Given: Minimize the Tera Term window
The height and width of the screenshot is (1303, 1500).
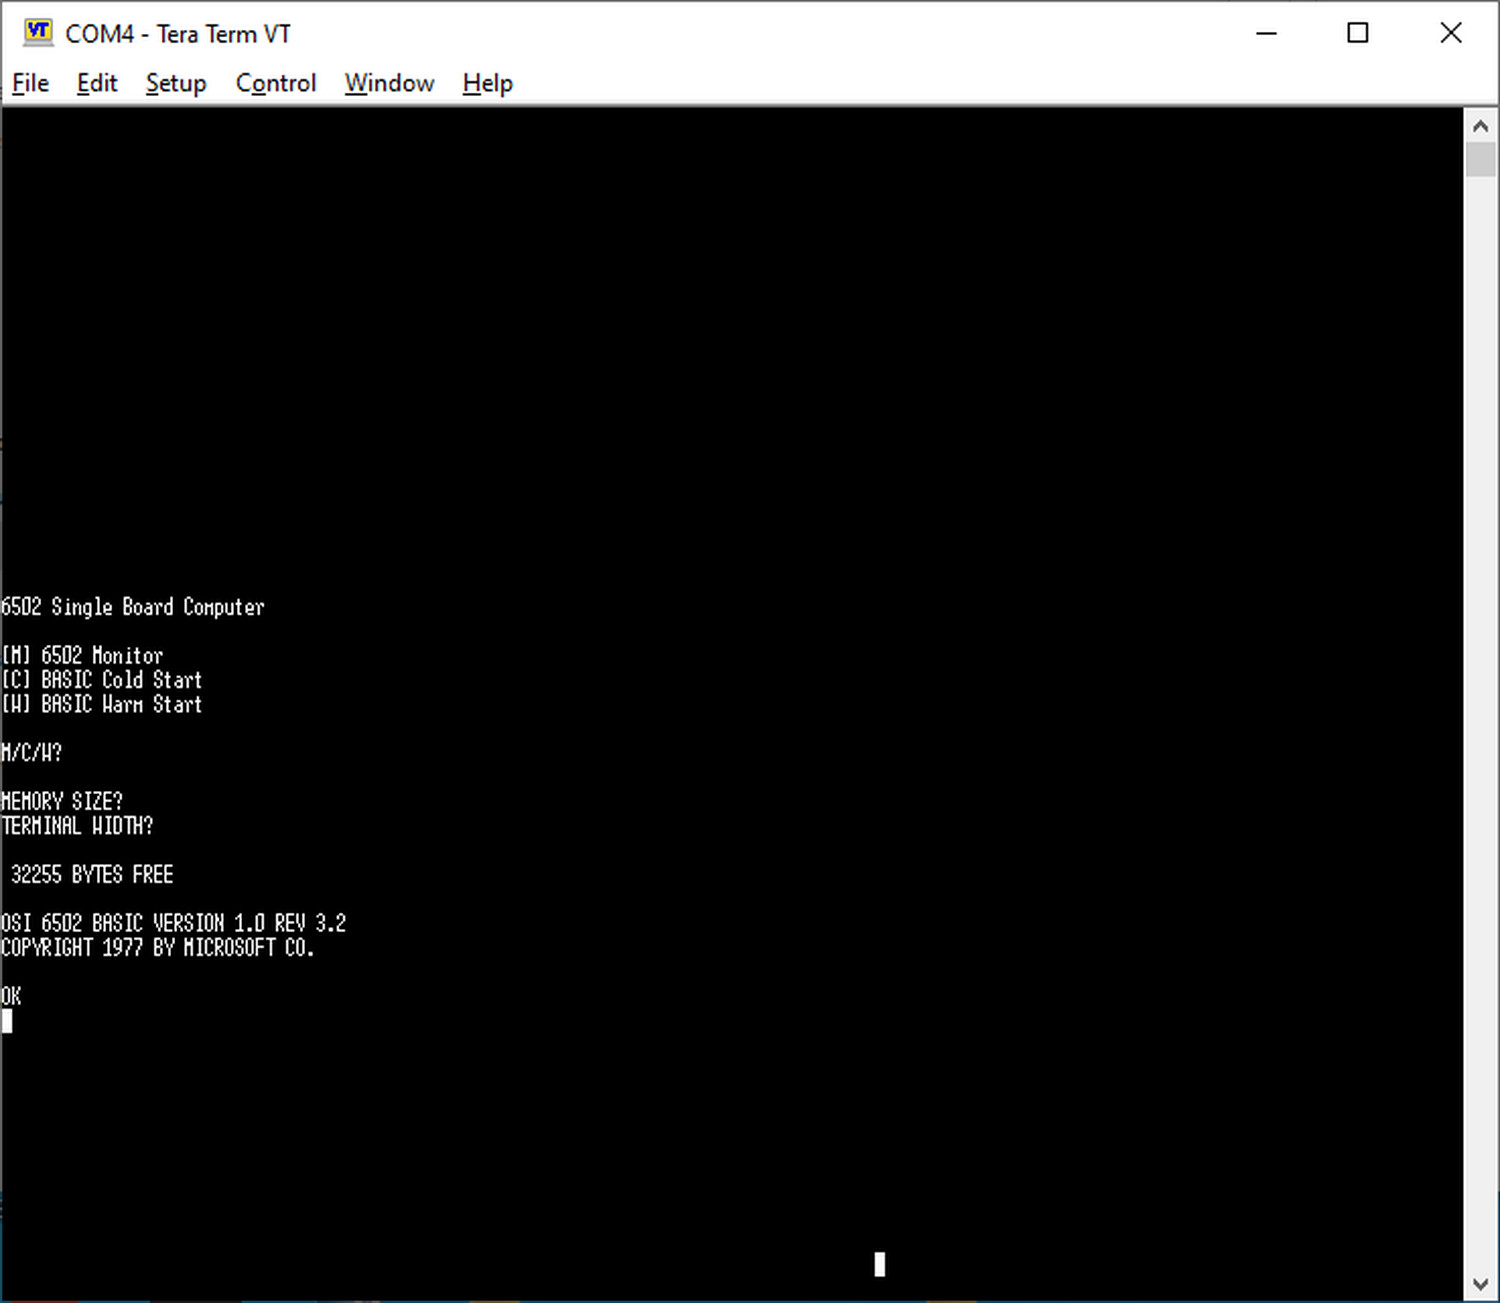Looking at the screenshot, I should click(1267, 33).
